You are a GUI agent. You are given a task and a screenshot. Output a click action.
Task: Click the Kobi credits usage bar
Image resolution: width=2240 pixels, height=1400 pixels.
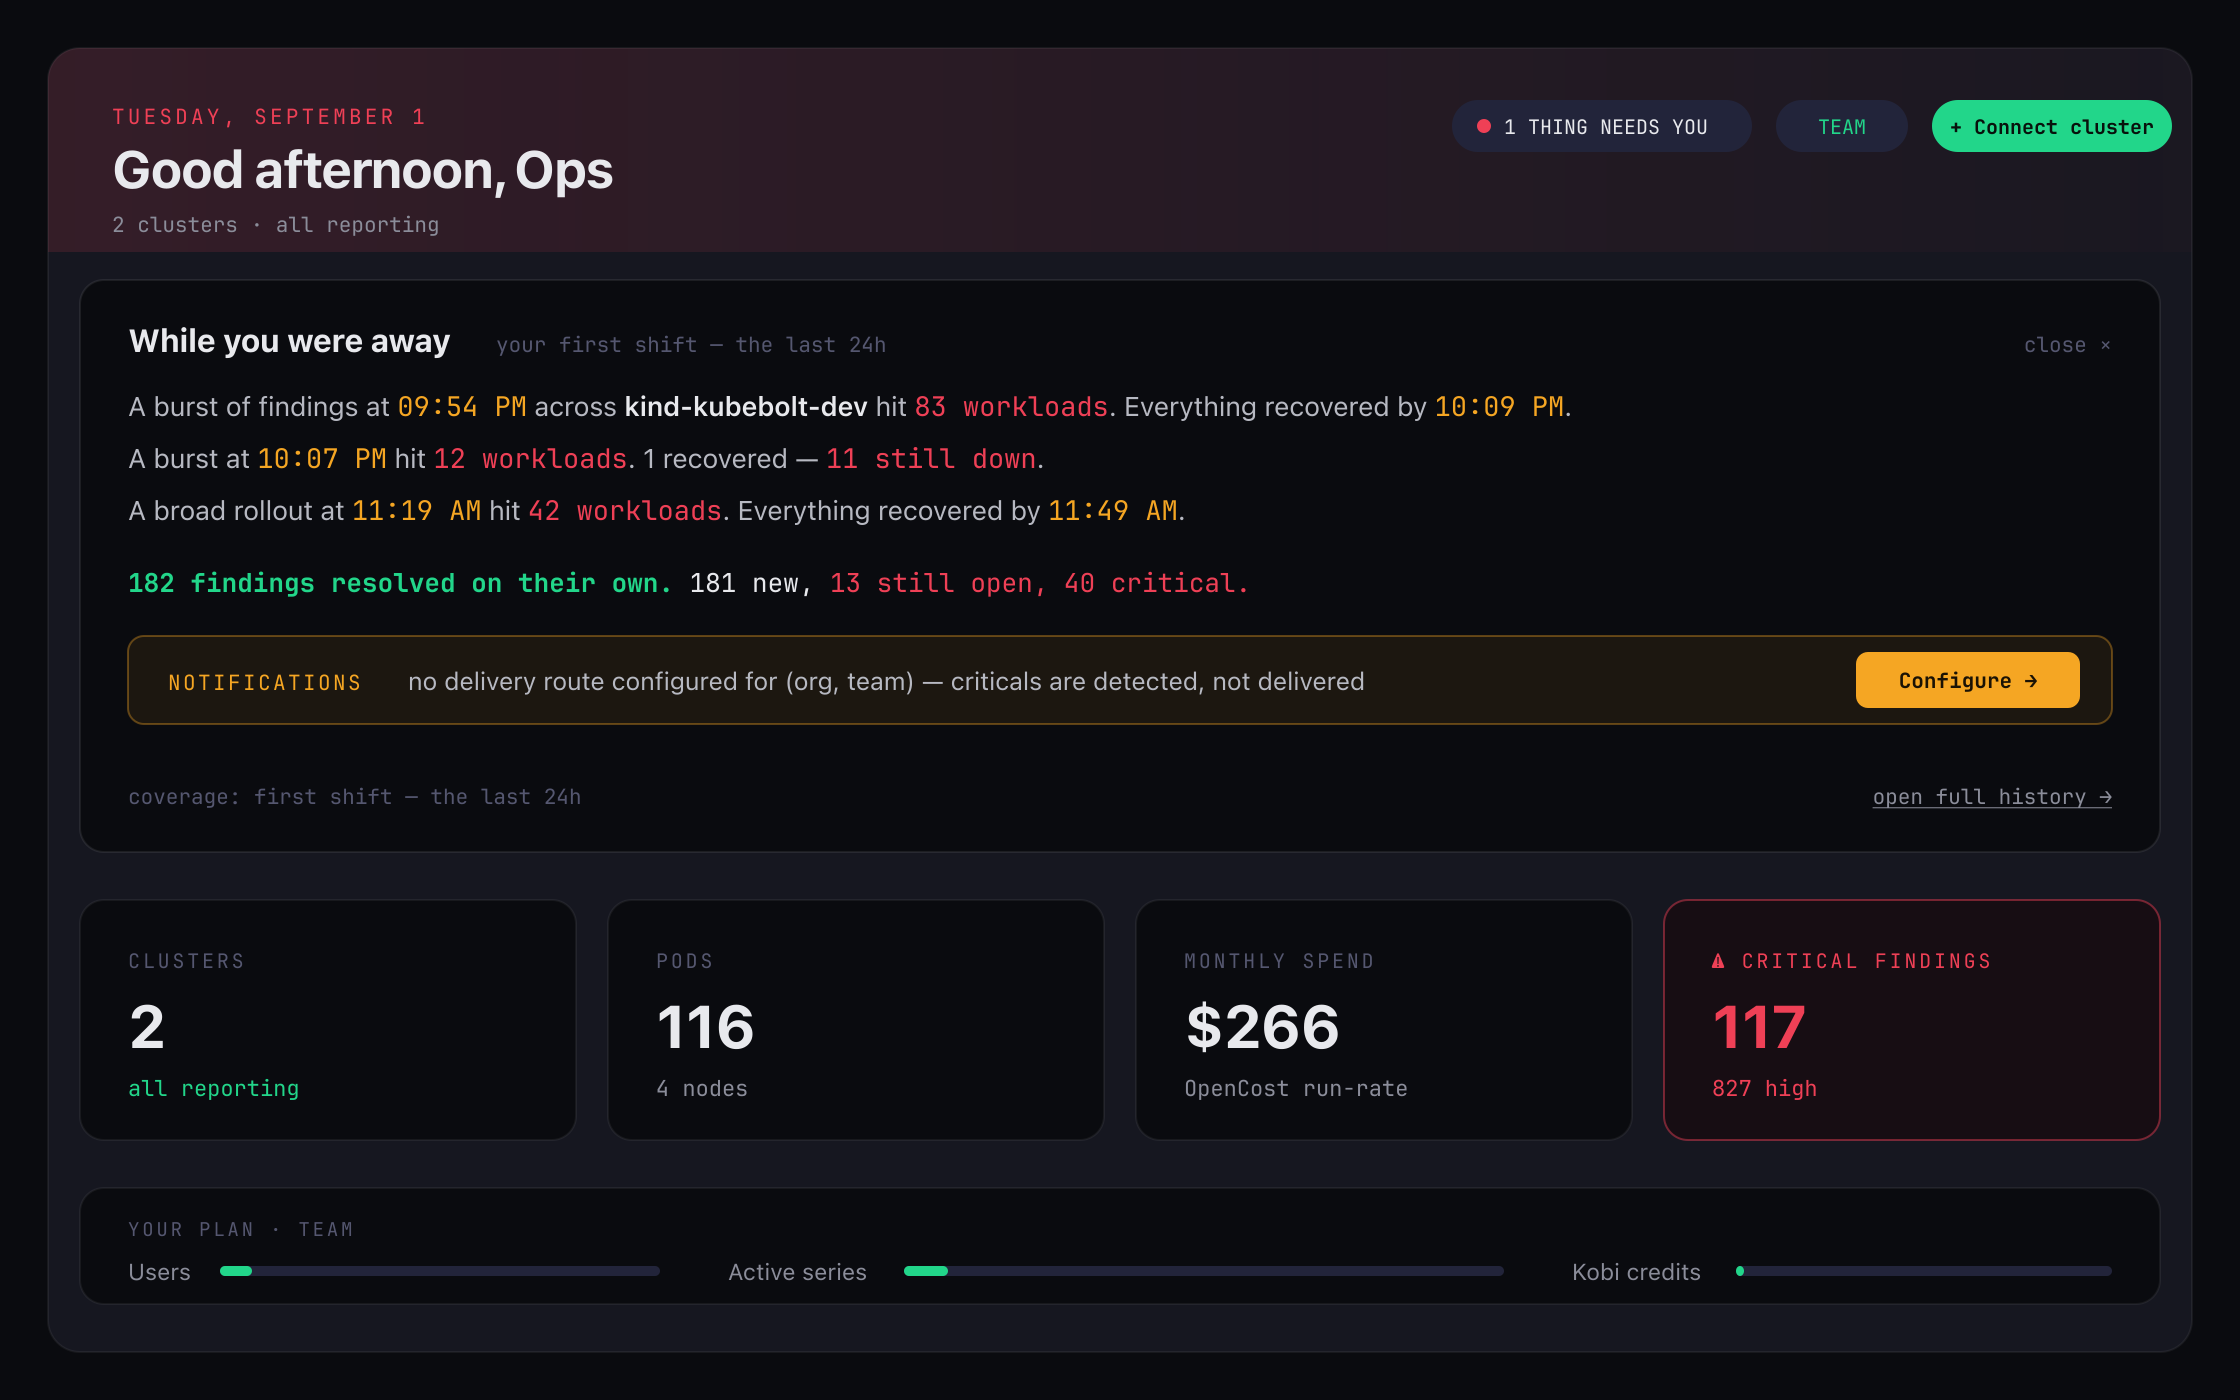(x=1924, y=1271)
